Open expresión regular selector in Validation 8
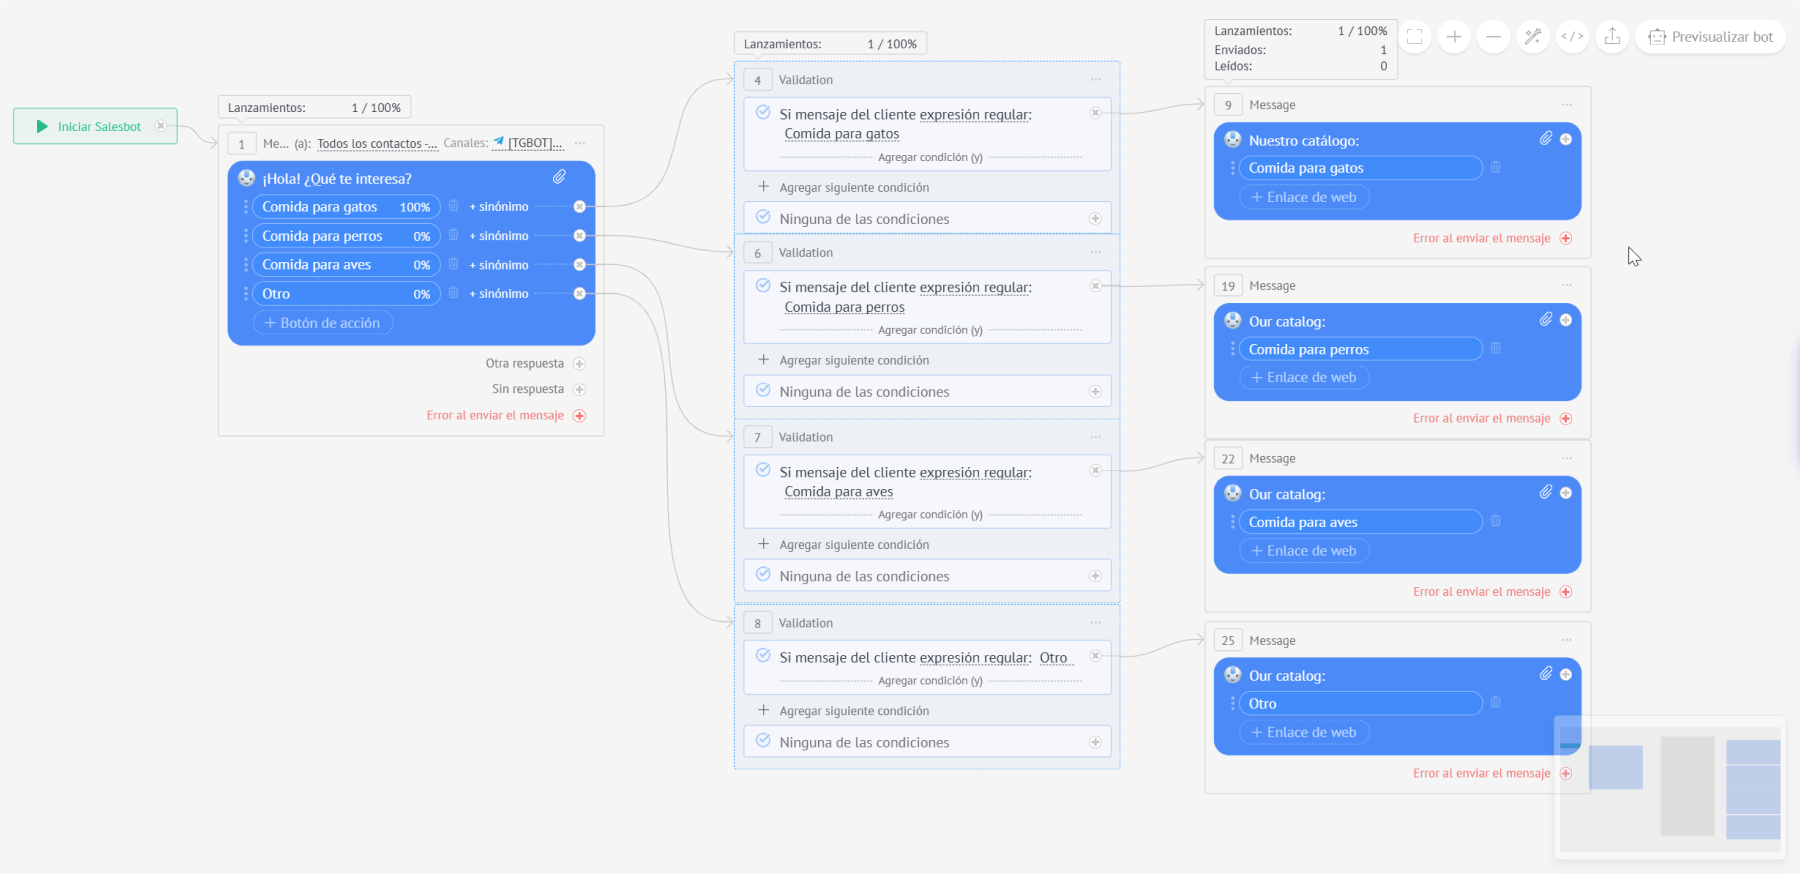 [x=975, y=658]
